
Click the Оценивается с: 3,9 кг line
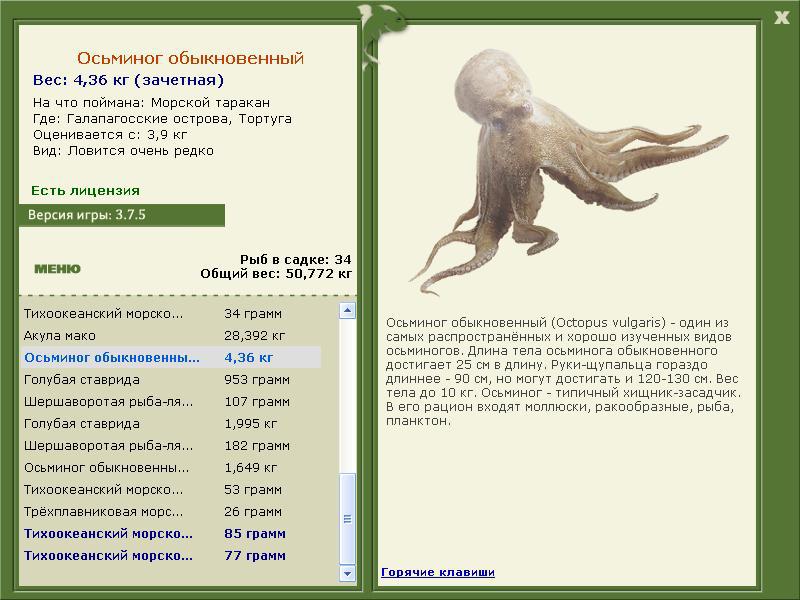tap(110, 135)
